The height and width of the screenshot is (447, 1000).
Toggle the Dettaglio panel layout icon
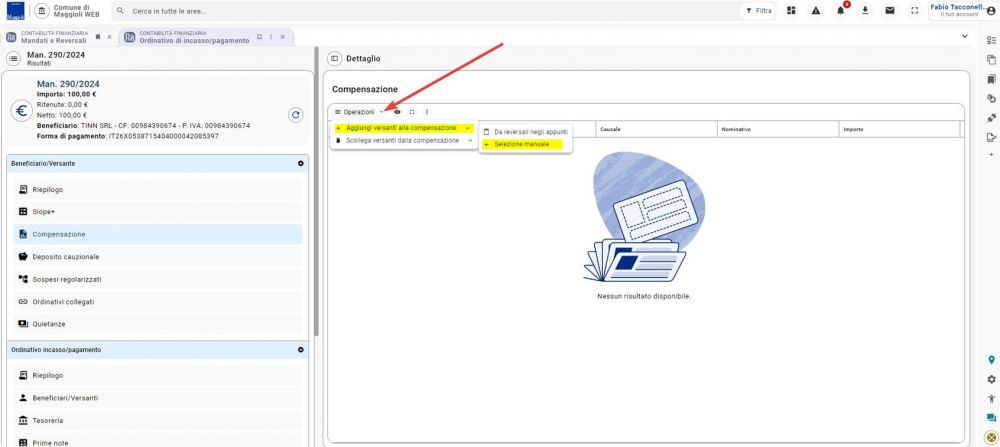[x=334, y=59]
